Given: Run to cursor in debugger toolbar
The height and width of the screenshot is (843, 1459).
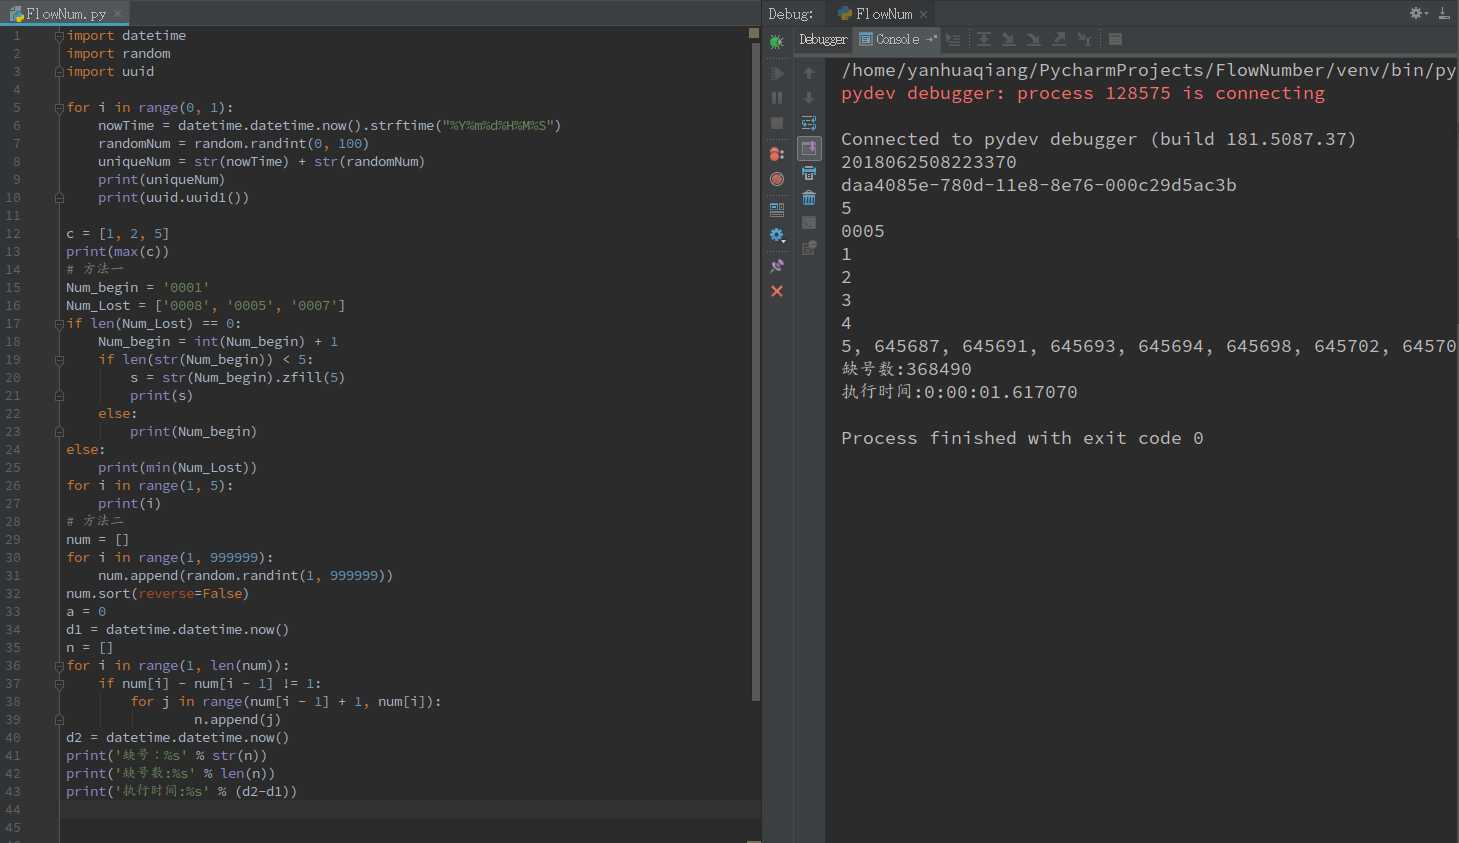Looking at the screenshot, I should click(1084, 40).
